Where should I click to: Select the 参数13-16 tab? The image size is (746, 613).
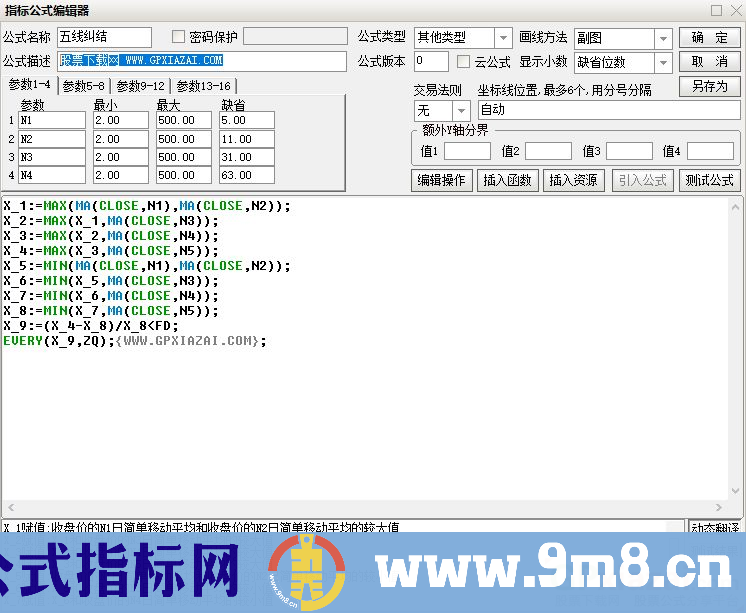[x=204, y=86]
